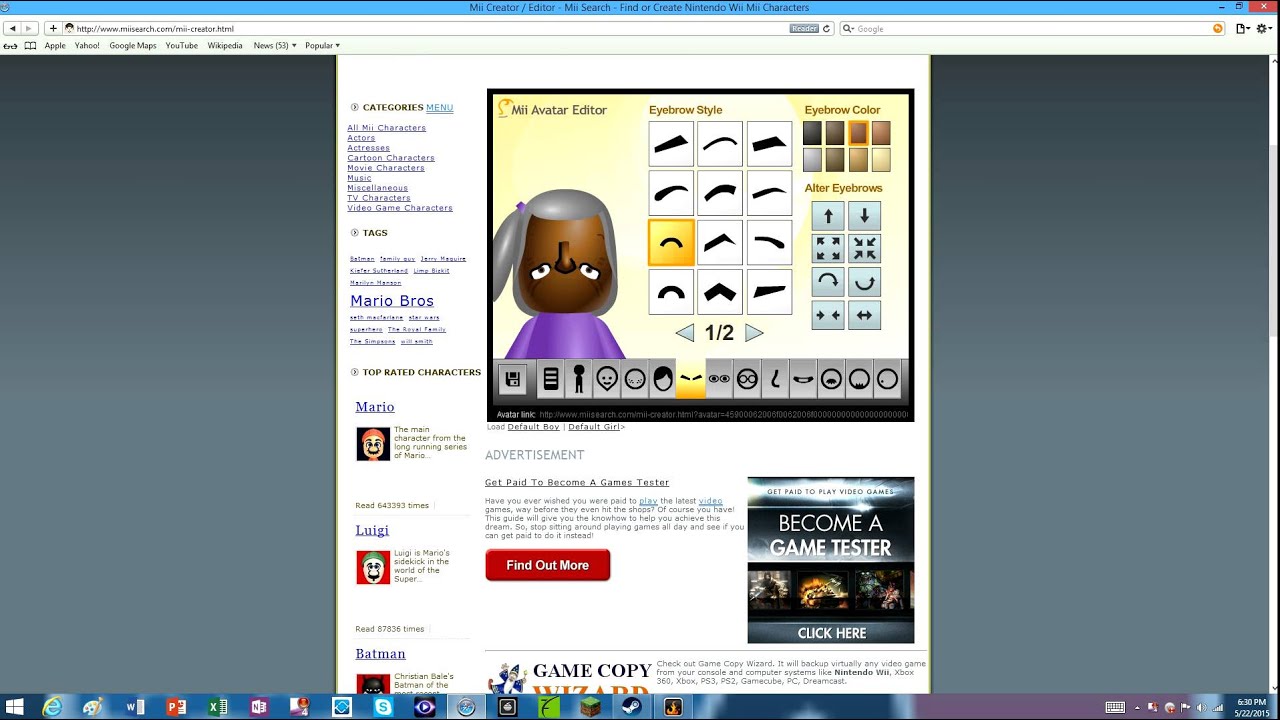The image size is (1280, 720).
Task: Open the nose tab
Action: point(775,379)
